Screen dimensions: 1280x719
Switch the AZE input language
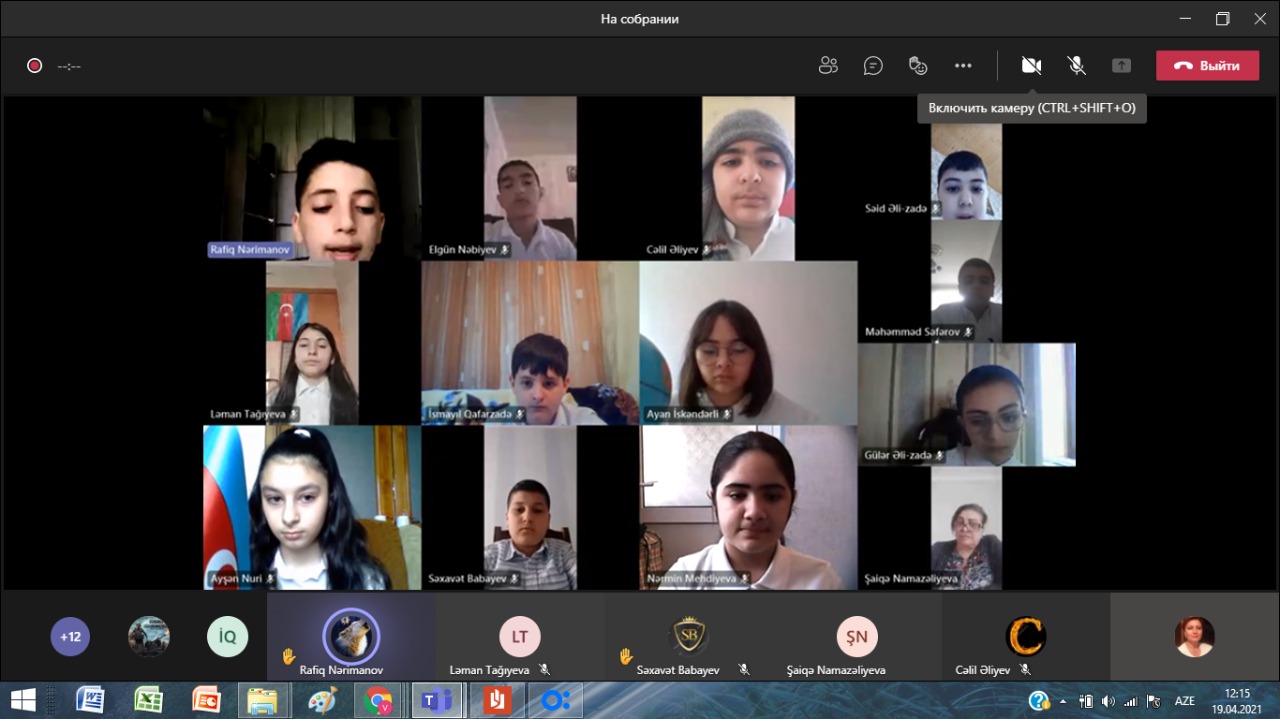(1185, 701)
